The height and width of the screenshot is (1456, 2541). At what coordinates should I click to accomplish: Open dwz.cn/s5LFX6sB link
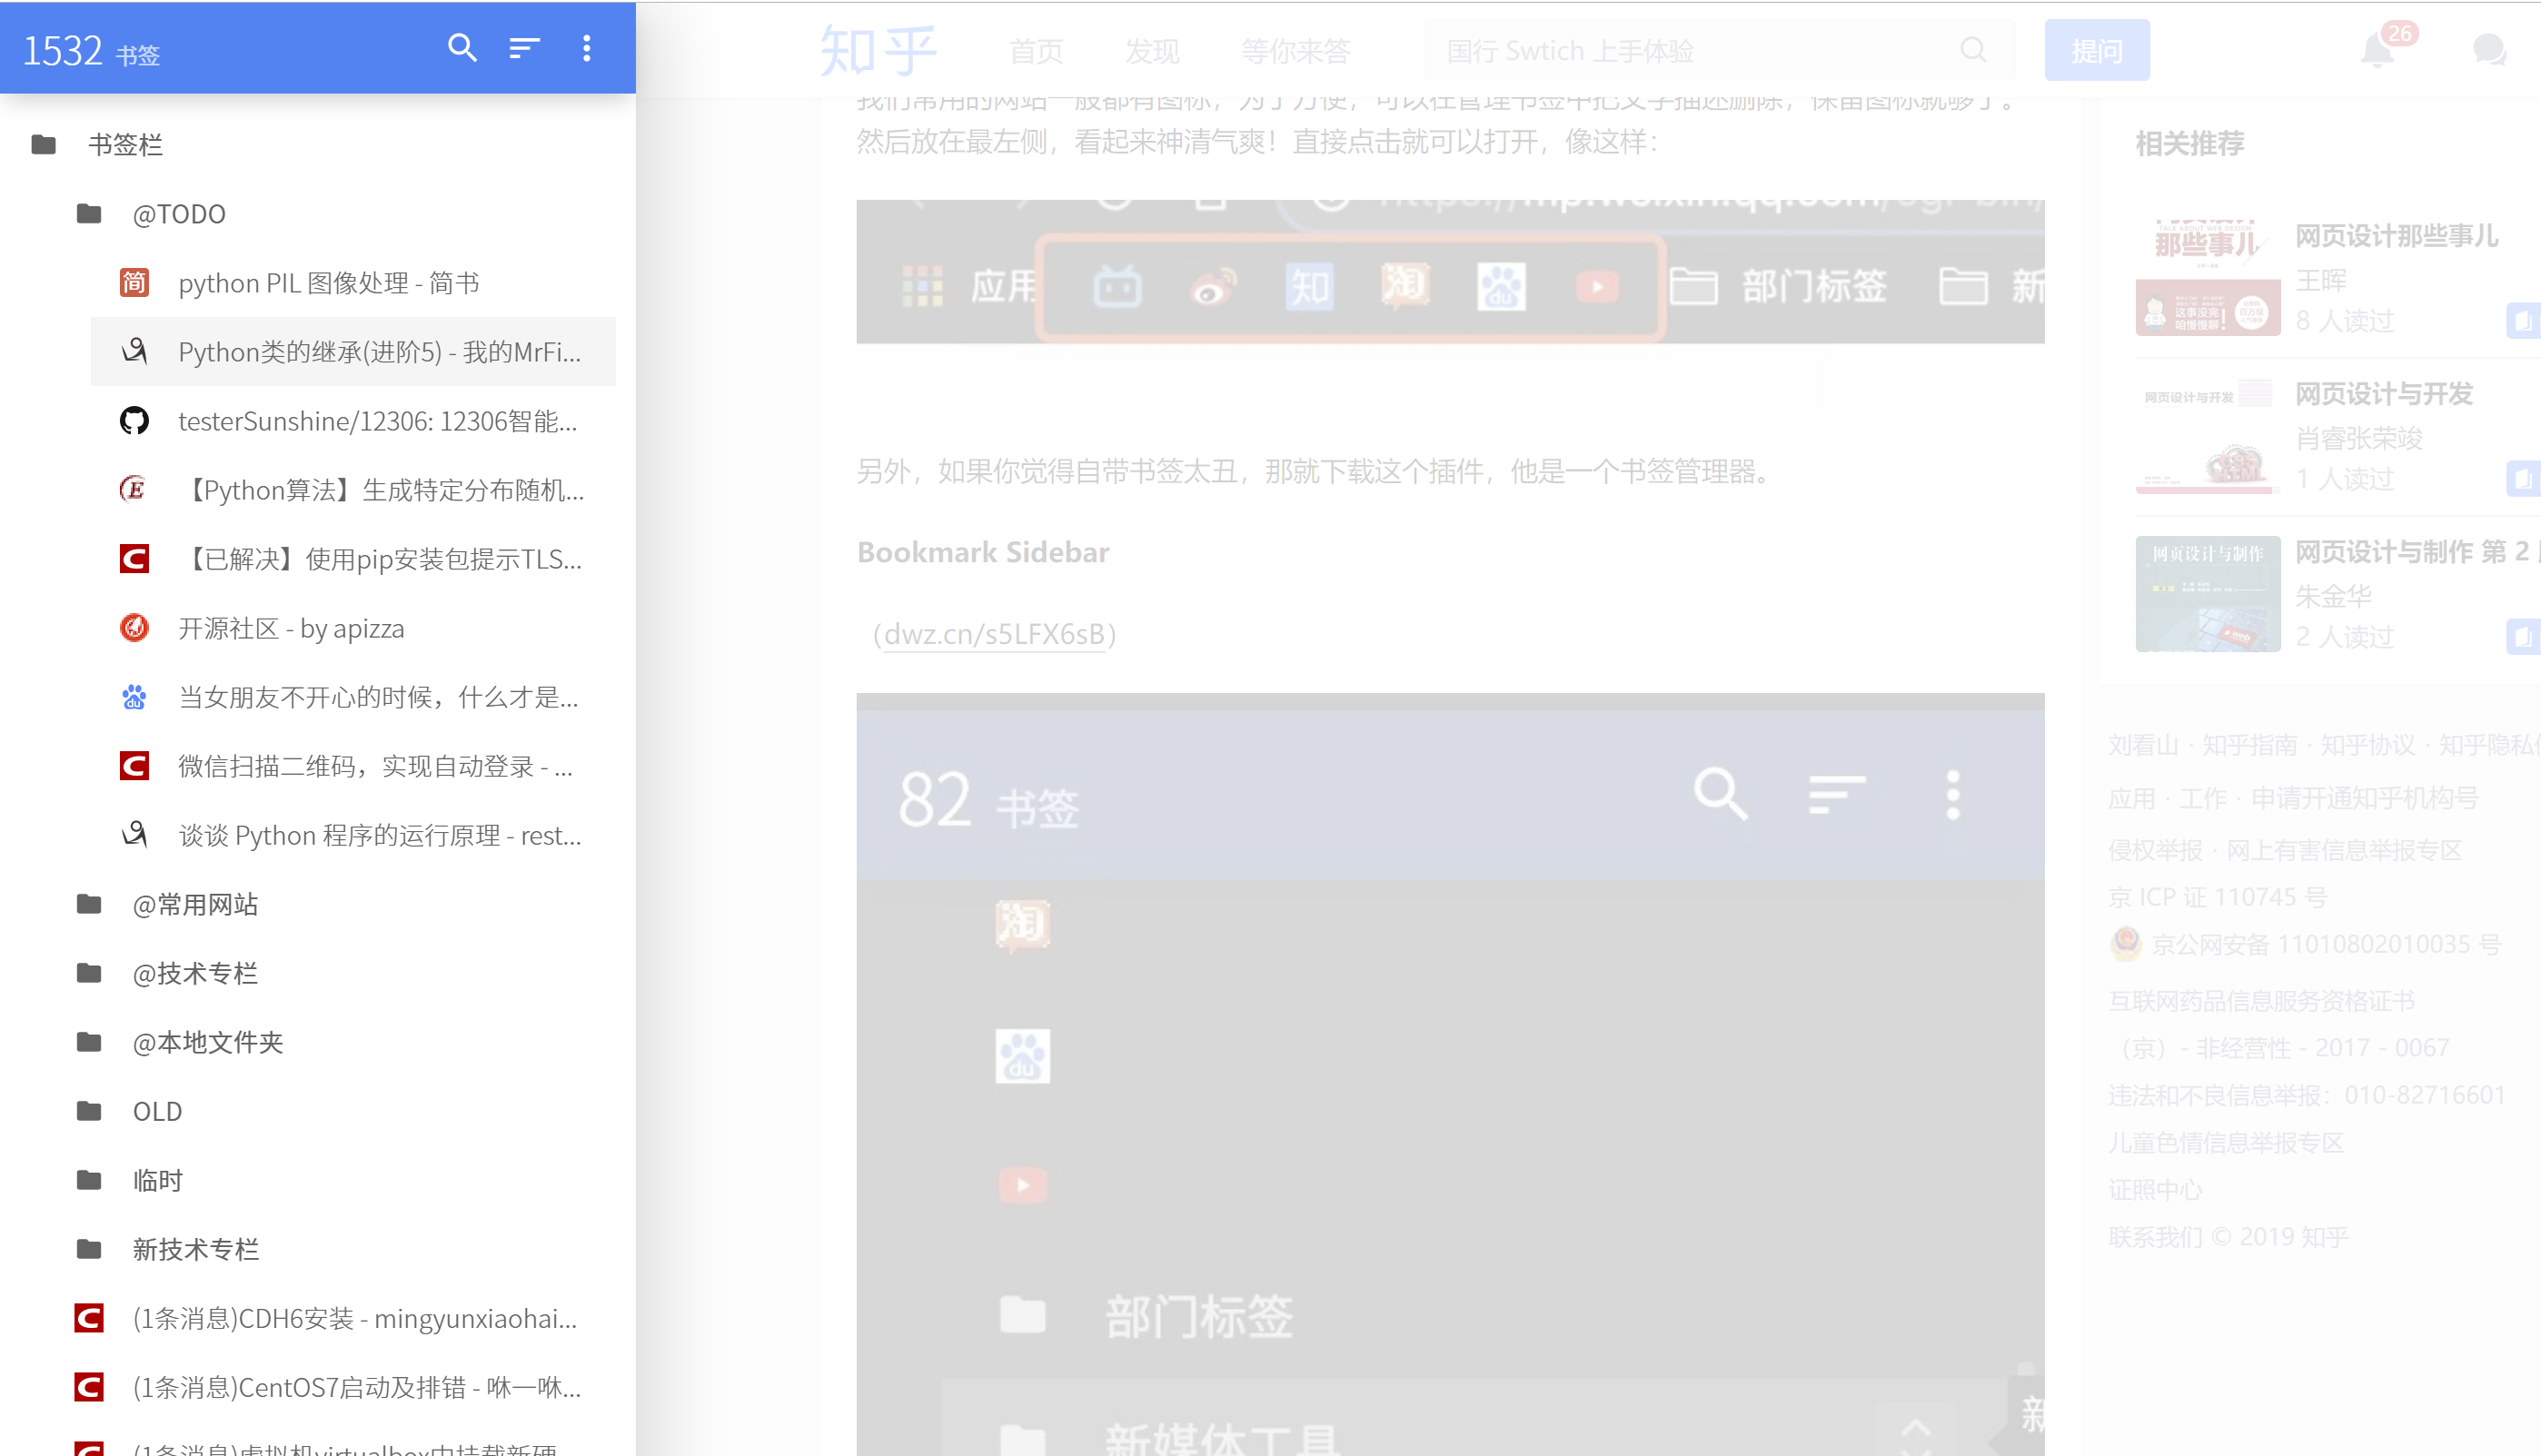point(994,634)
